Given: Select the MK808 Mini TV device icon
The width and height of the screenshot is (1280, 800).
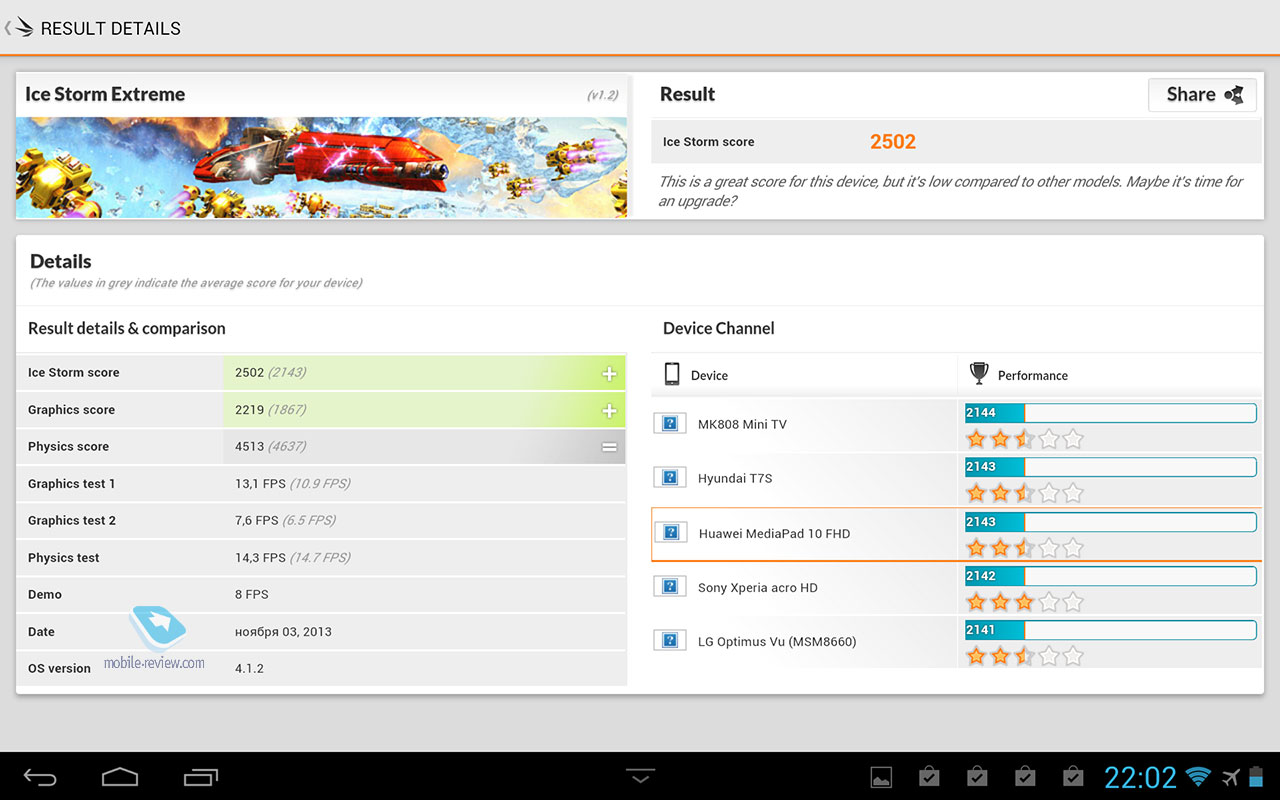Looking at the screenshot, I should 670,424.
